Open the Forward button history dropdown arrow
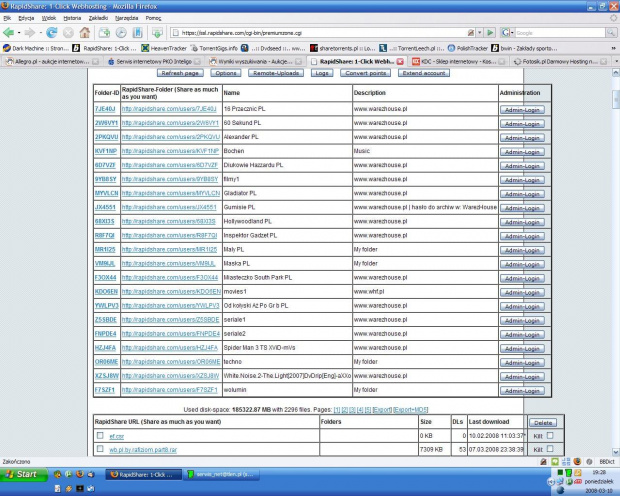The width and height of the screenshot is (620, 496). pos(40,33)
